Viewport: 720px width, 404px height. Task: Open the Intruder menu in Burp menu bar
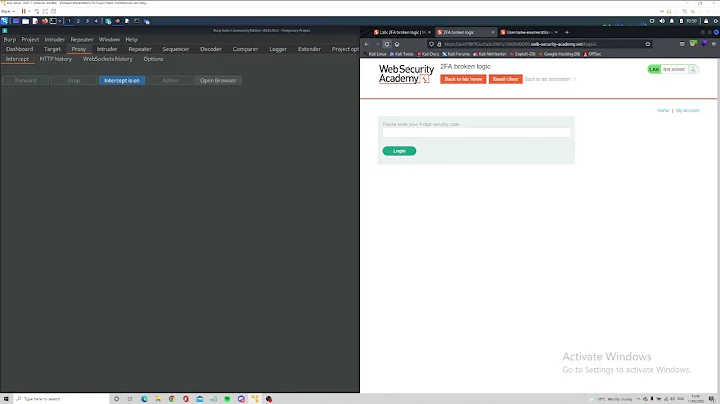coord(55,39)
